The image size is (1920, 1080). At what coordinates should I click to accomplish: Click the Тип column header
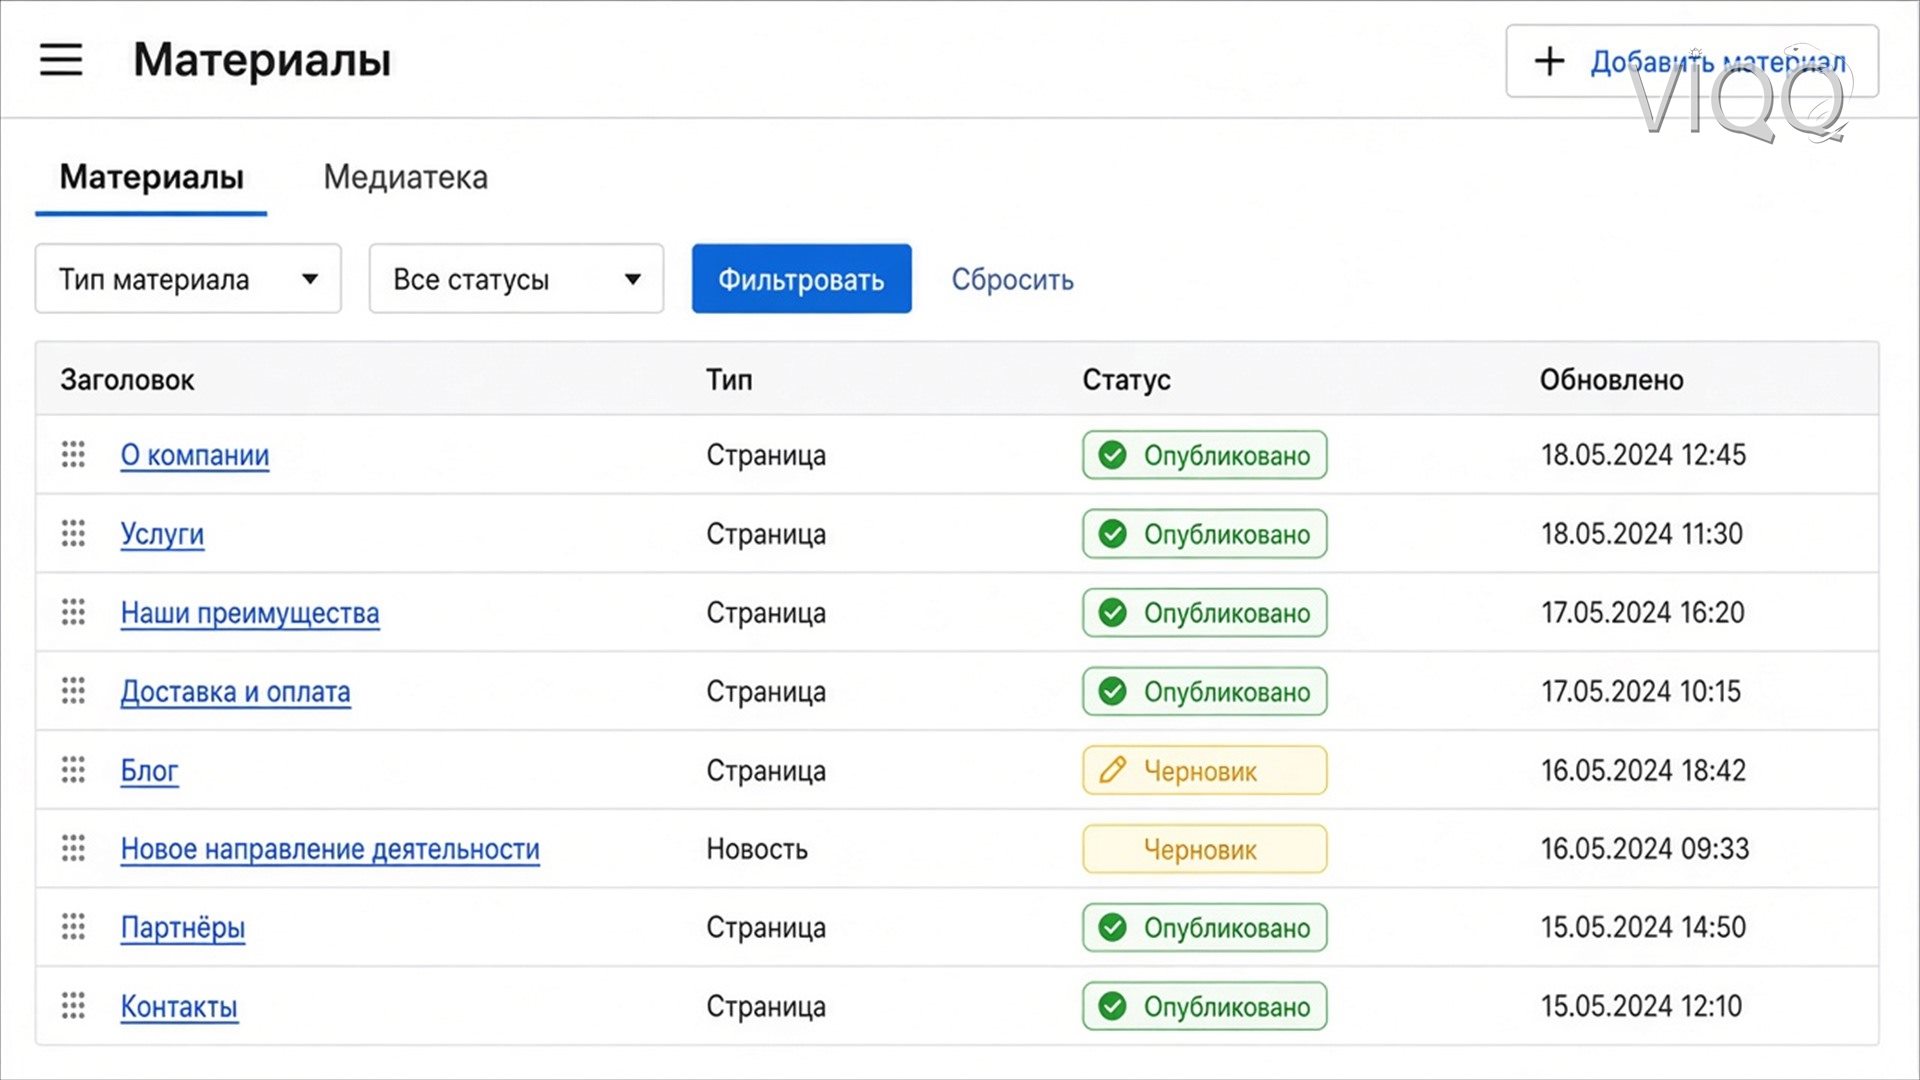tap(729, 380)
